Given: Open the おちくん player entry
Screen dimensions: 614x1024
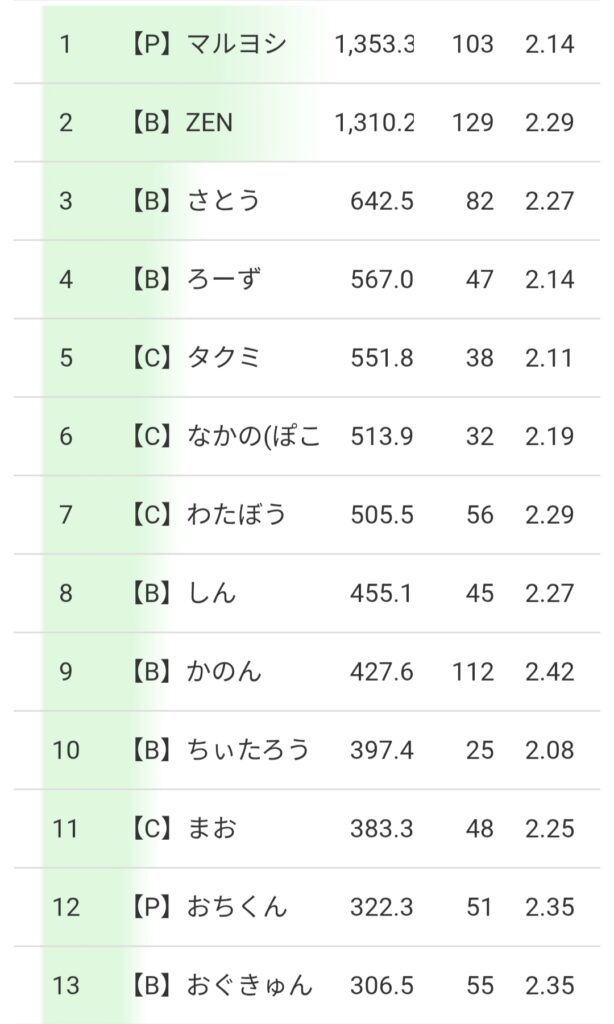Looking at the screenshot, I should 236,906.
